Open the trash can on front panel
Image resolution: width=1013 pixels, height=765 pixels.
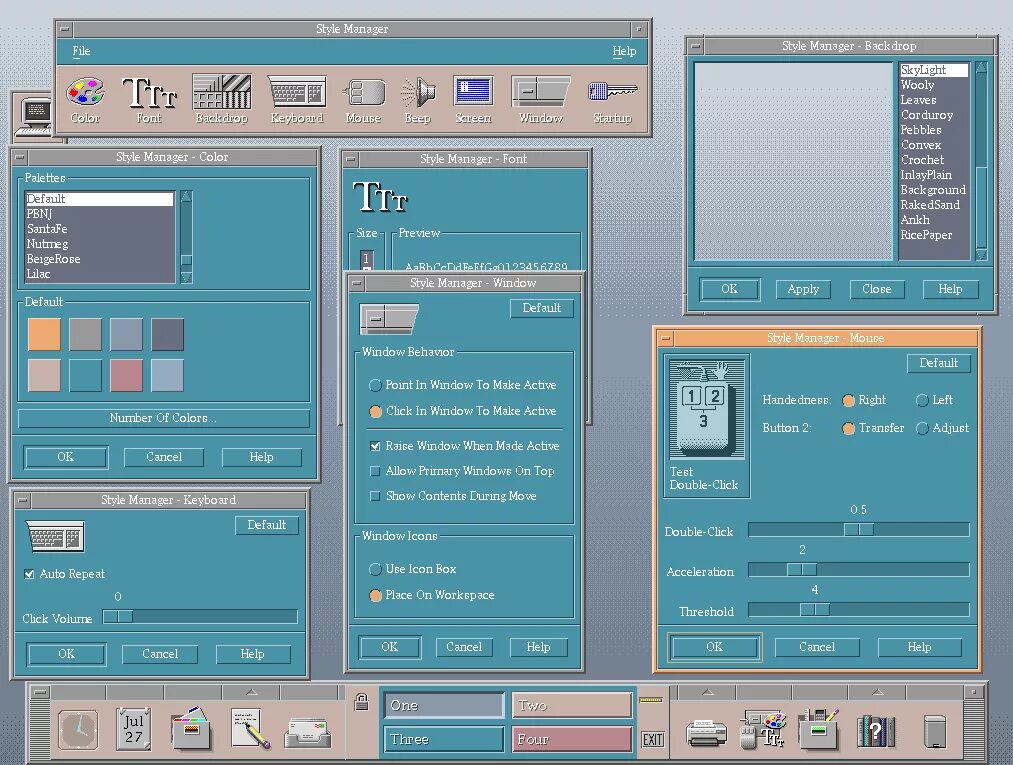[x=932, y=730]
